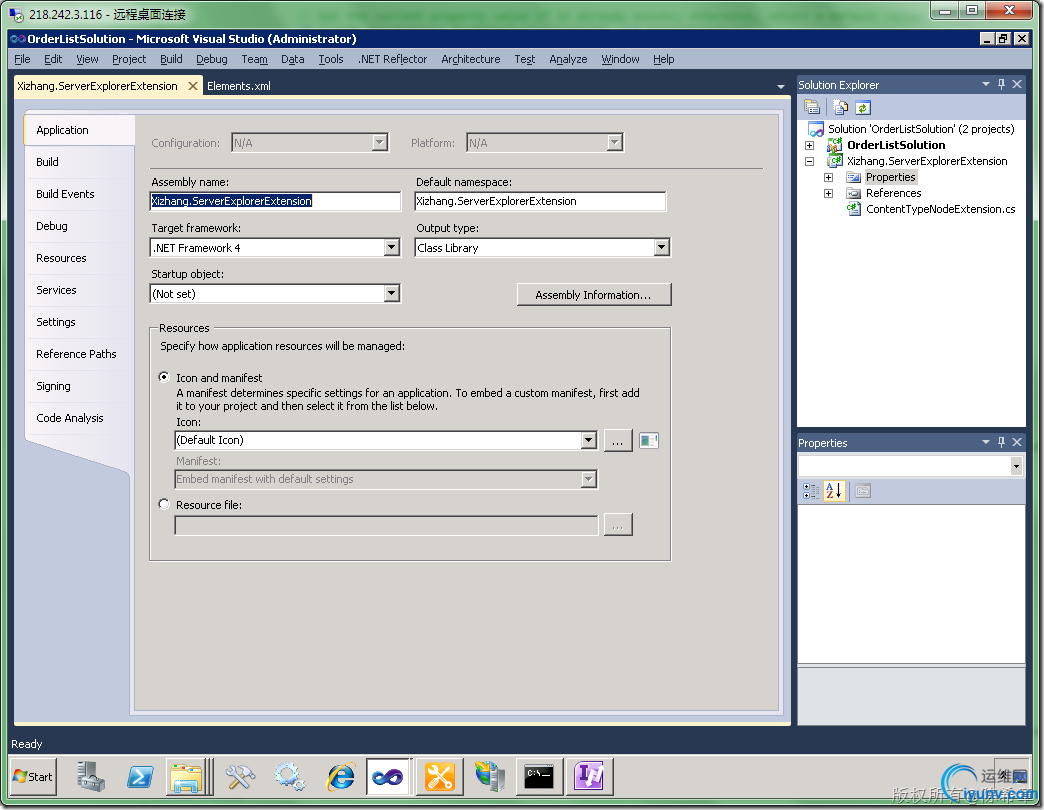Viewport: 1044px width, 810px height.
Task: Select ContentTypeNodeExtension.cs in Solution Explorer
Action: pyautogui.click(x=940, y=209)
